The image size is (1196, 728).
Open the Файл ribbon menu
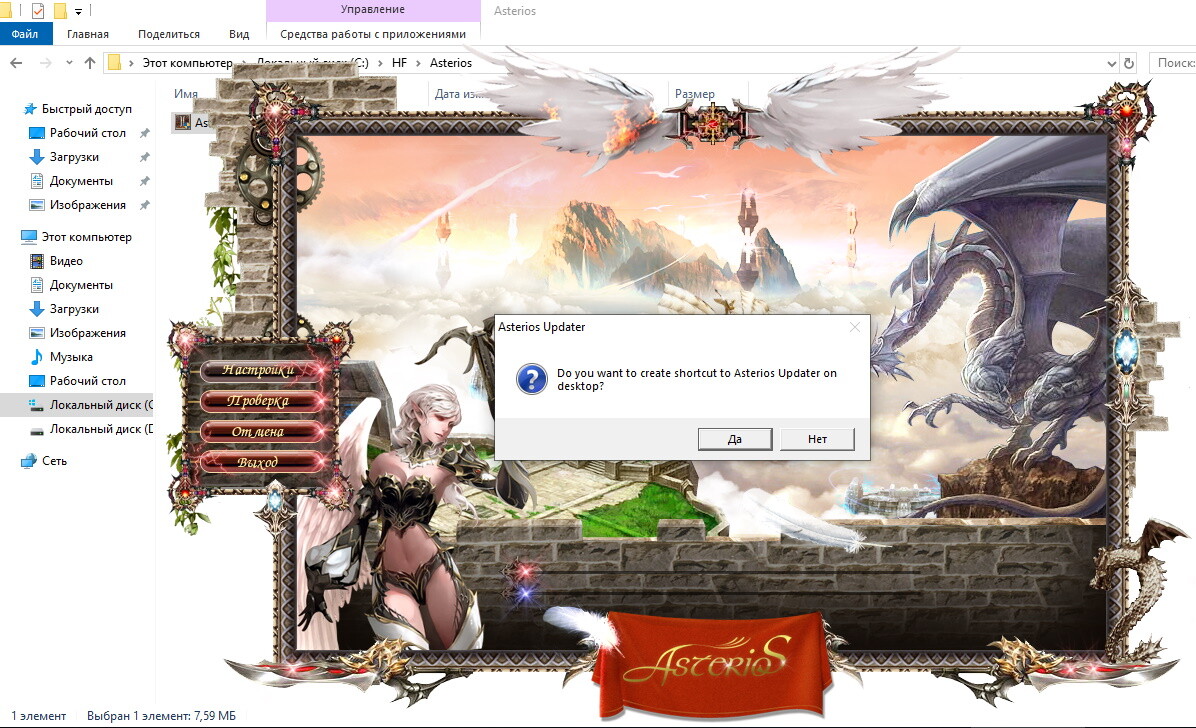pyautogui.click(x=25, y=34)
